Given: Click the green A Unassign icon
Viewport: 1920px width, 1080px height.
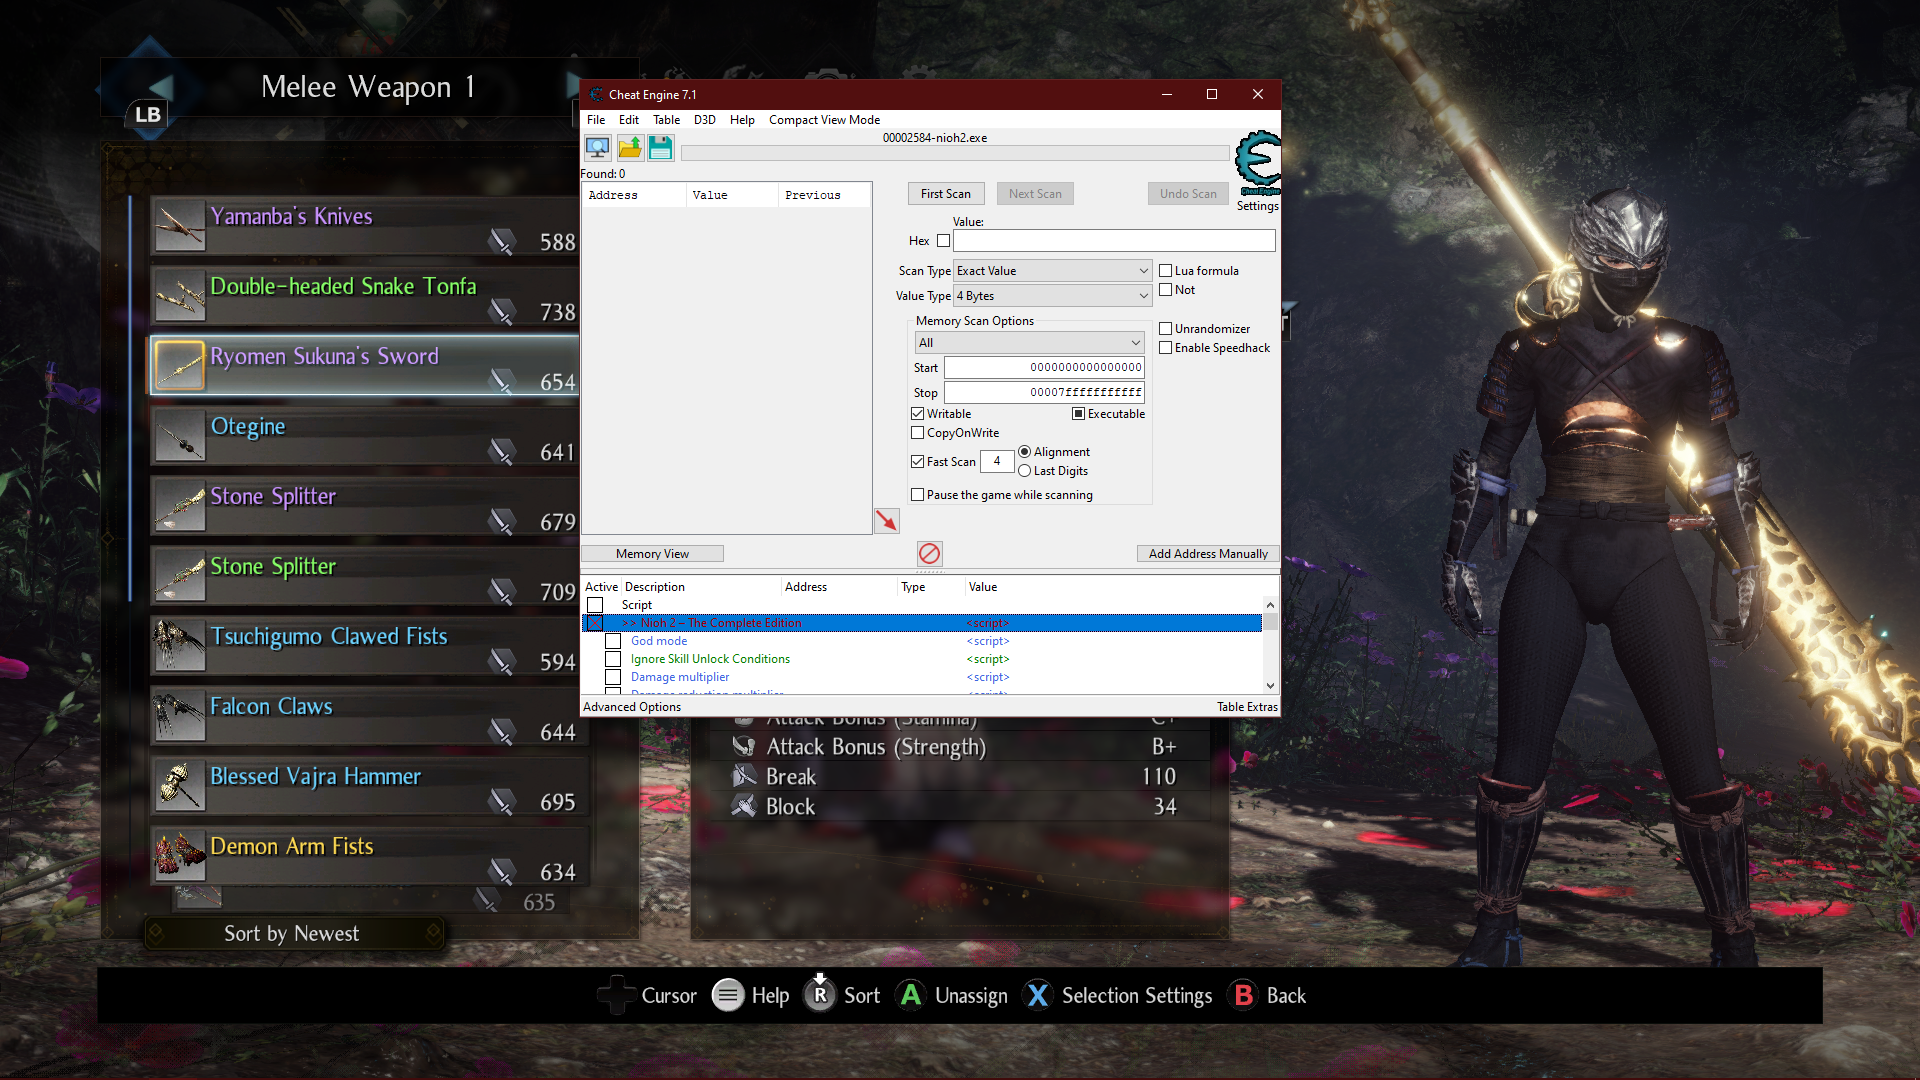Looking at the screenshot, I should point(911,995).
